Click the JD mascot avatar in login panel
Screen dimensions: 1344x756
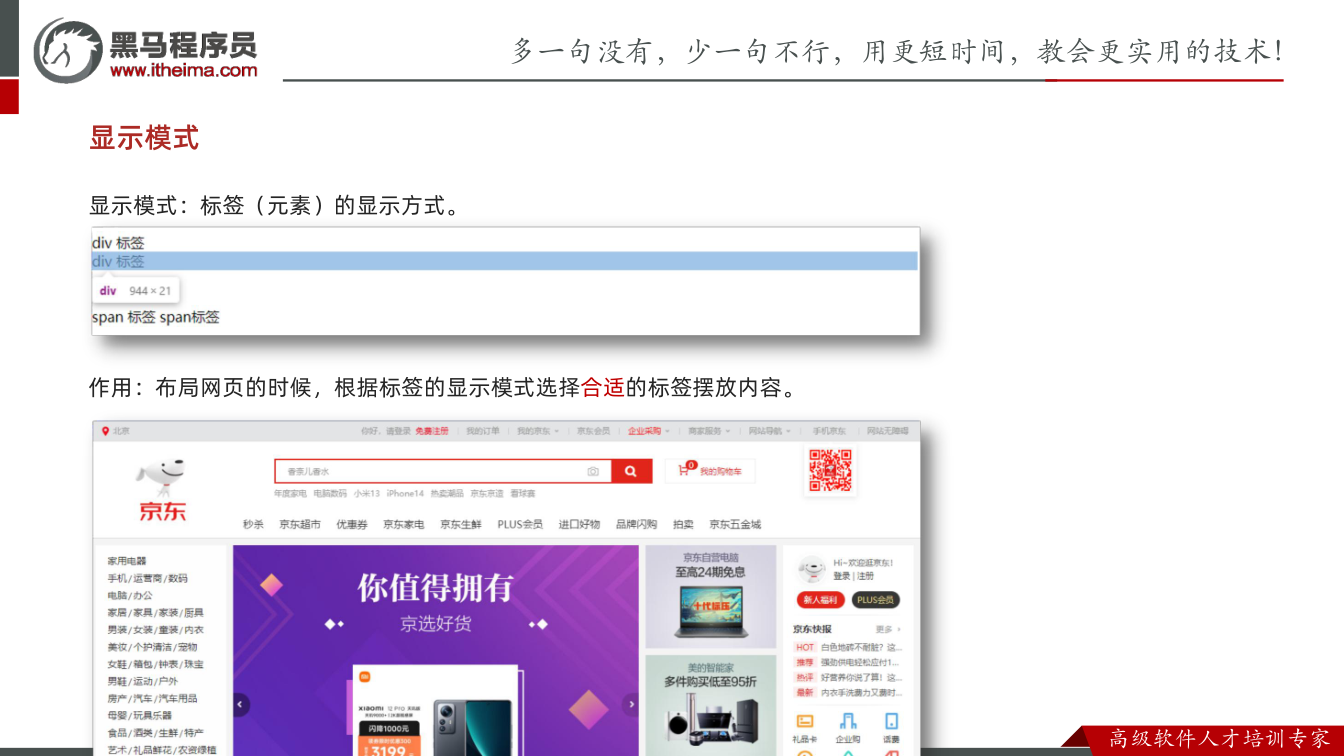(x=811, y=569)
